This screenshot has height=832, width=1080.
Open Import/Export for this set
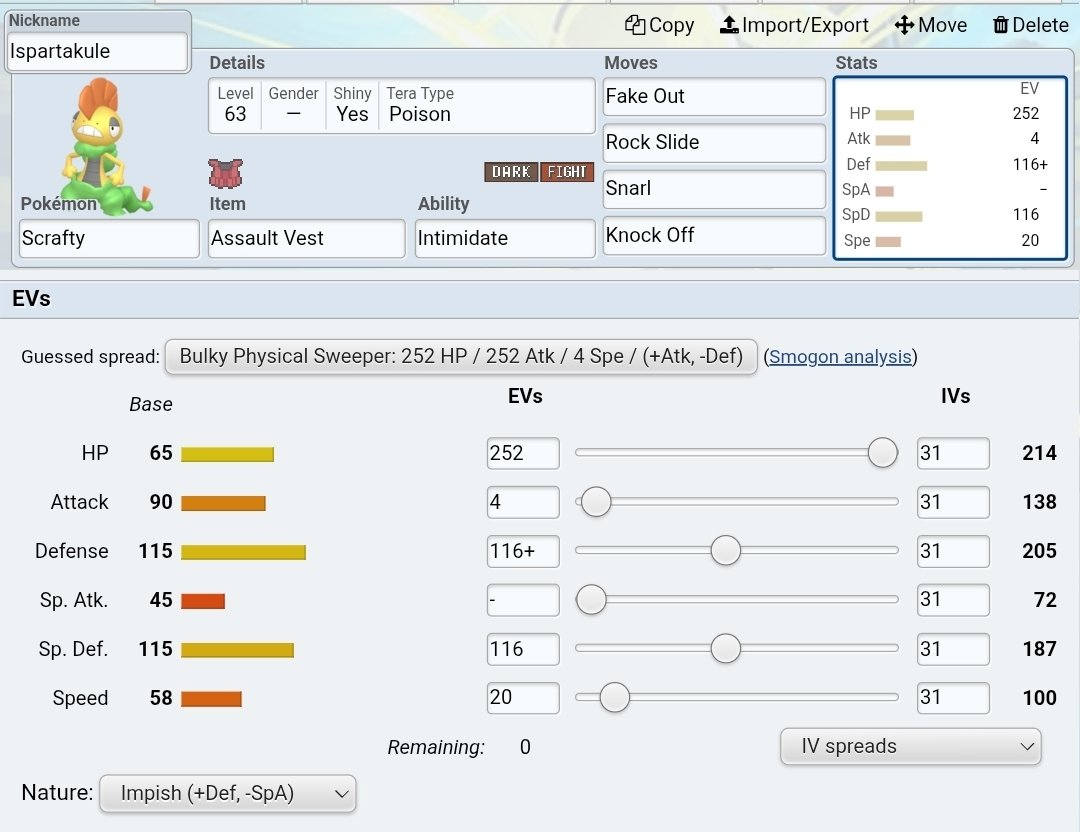(794, 25)
